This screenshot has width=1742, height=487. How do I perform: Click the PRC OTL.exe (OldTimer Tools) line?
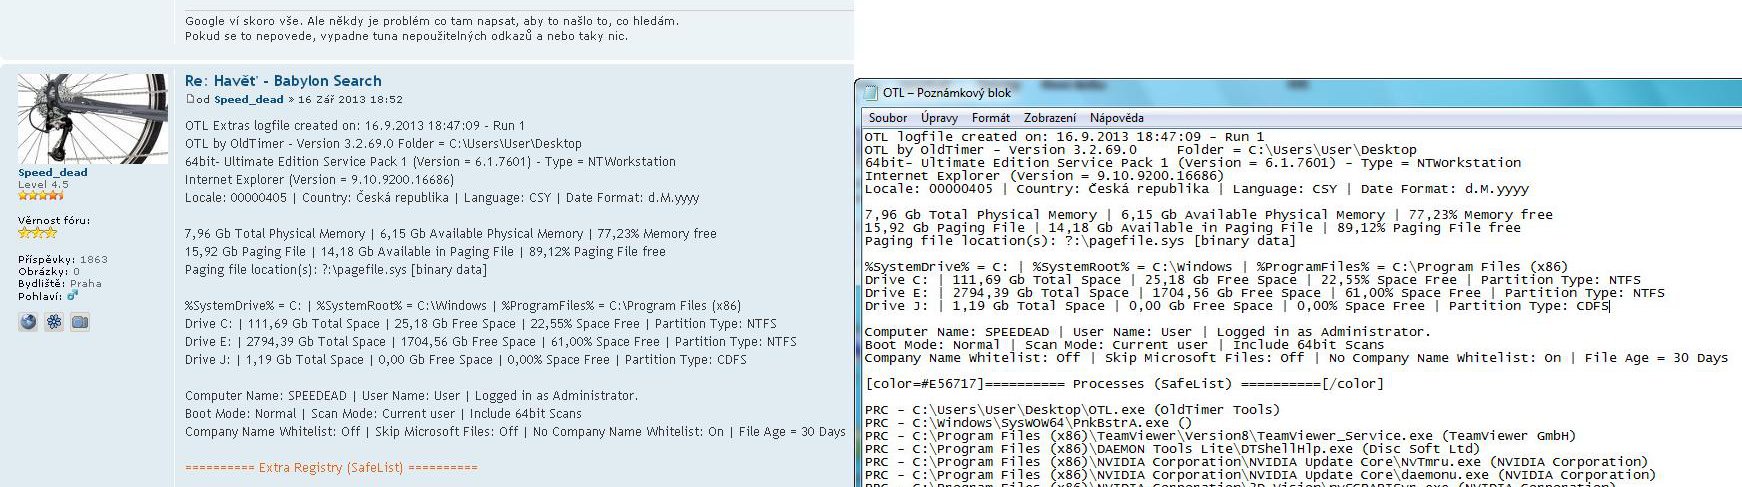click(x=1072, y=410)
